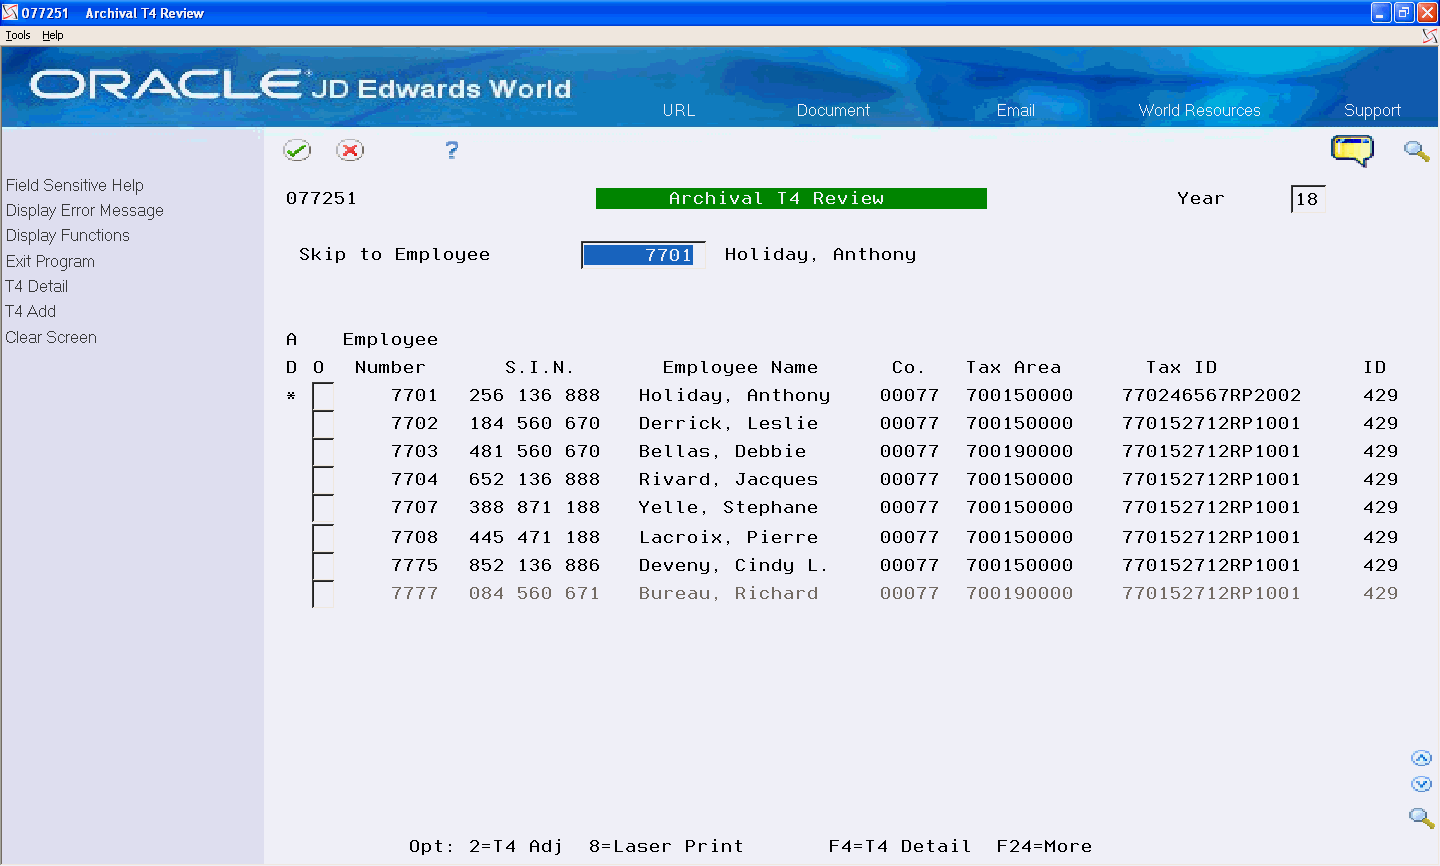
Task: Click option field for employee 7701
Action: (323, 396)
